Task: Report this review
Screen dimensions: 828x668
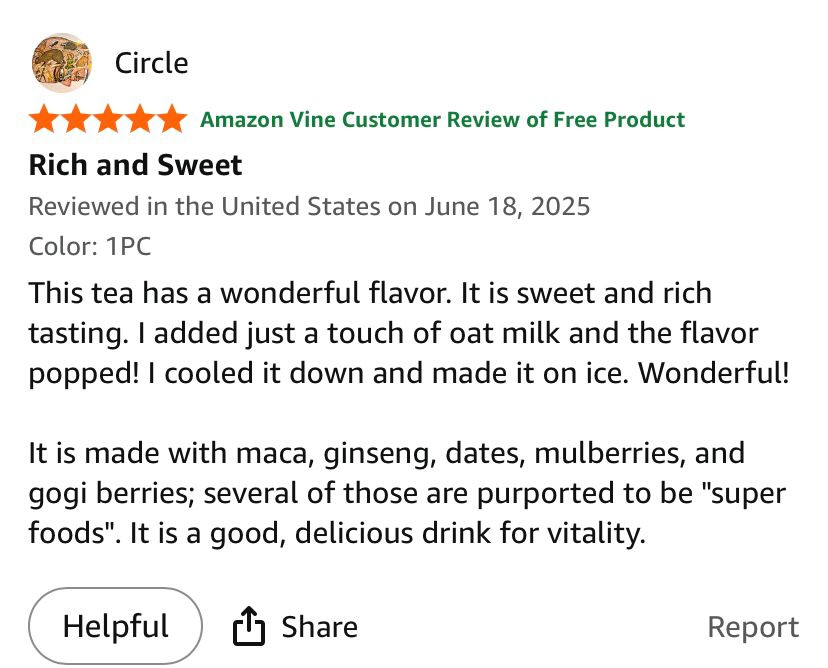Action: click(x=752, y=627)
